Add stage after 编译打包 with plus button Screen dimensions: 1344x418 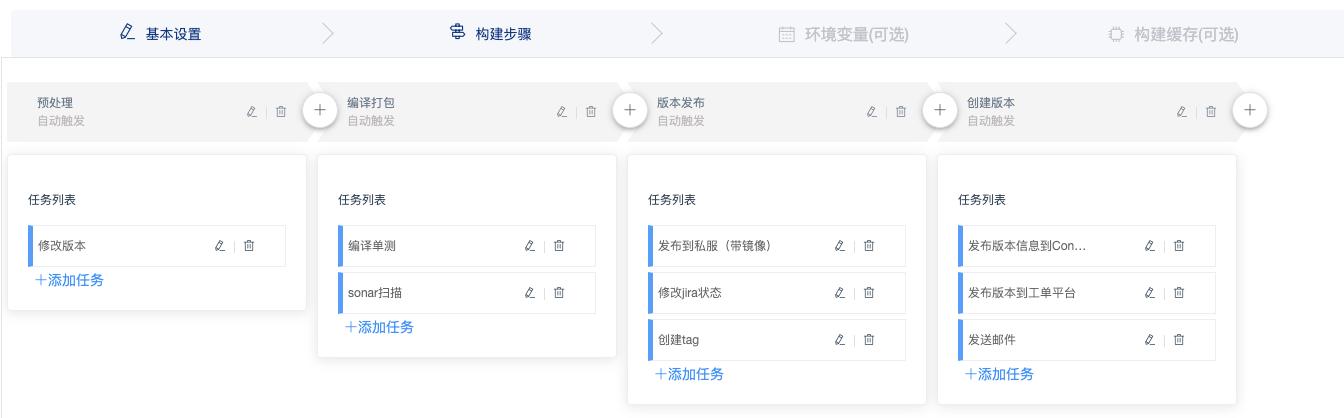pyautogui.click(x=630, y=111)
